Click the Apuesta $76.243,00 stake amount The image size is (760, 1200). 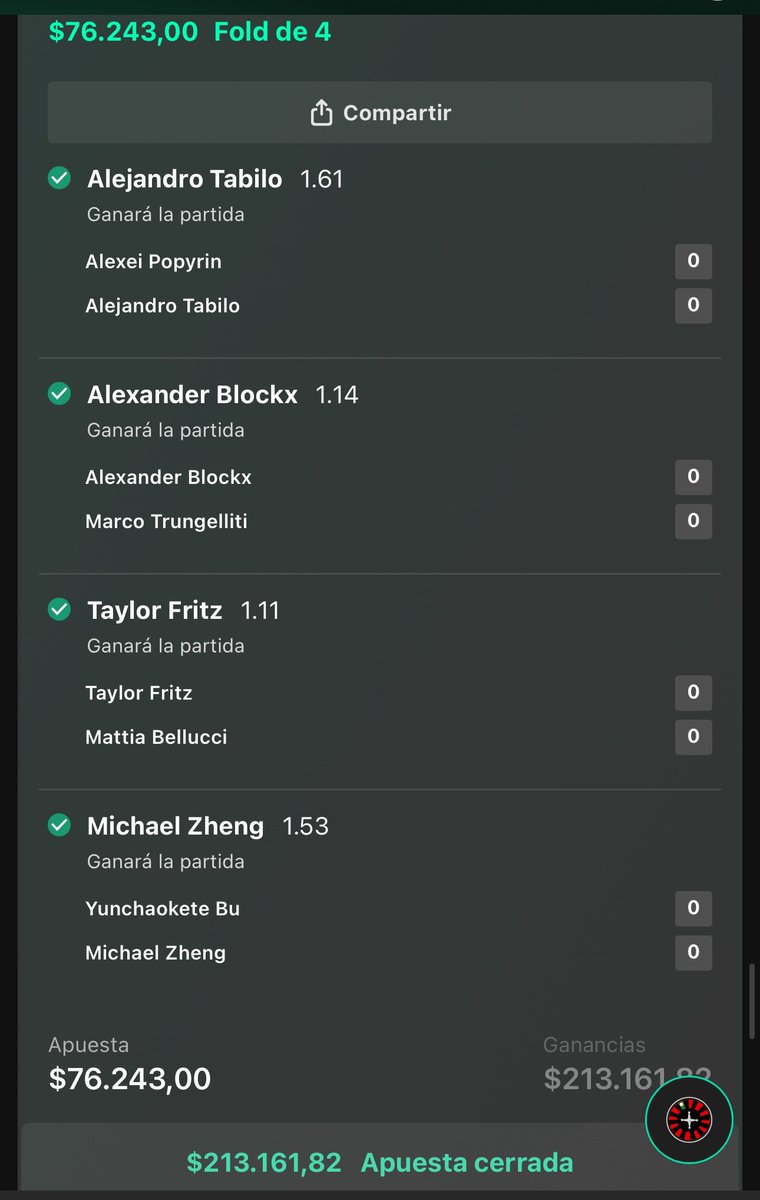[x=130, y=1079]
